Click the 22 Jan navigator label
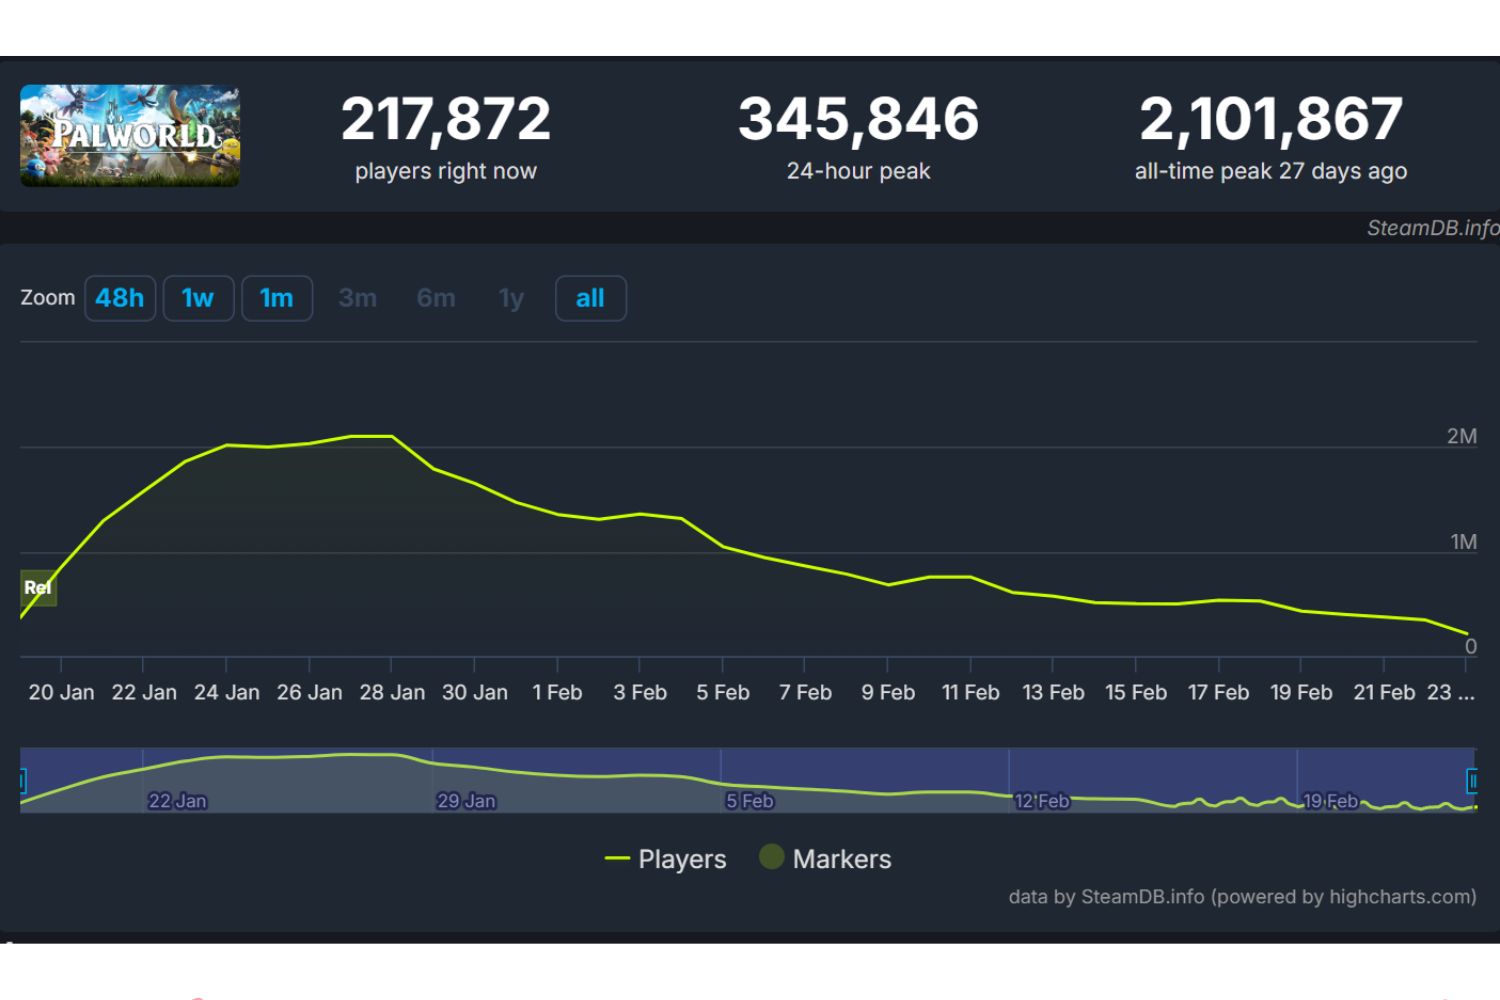 pyautogui.click(x=177, y=801)
